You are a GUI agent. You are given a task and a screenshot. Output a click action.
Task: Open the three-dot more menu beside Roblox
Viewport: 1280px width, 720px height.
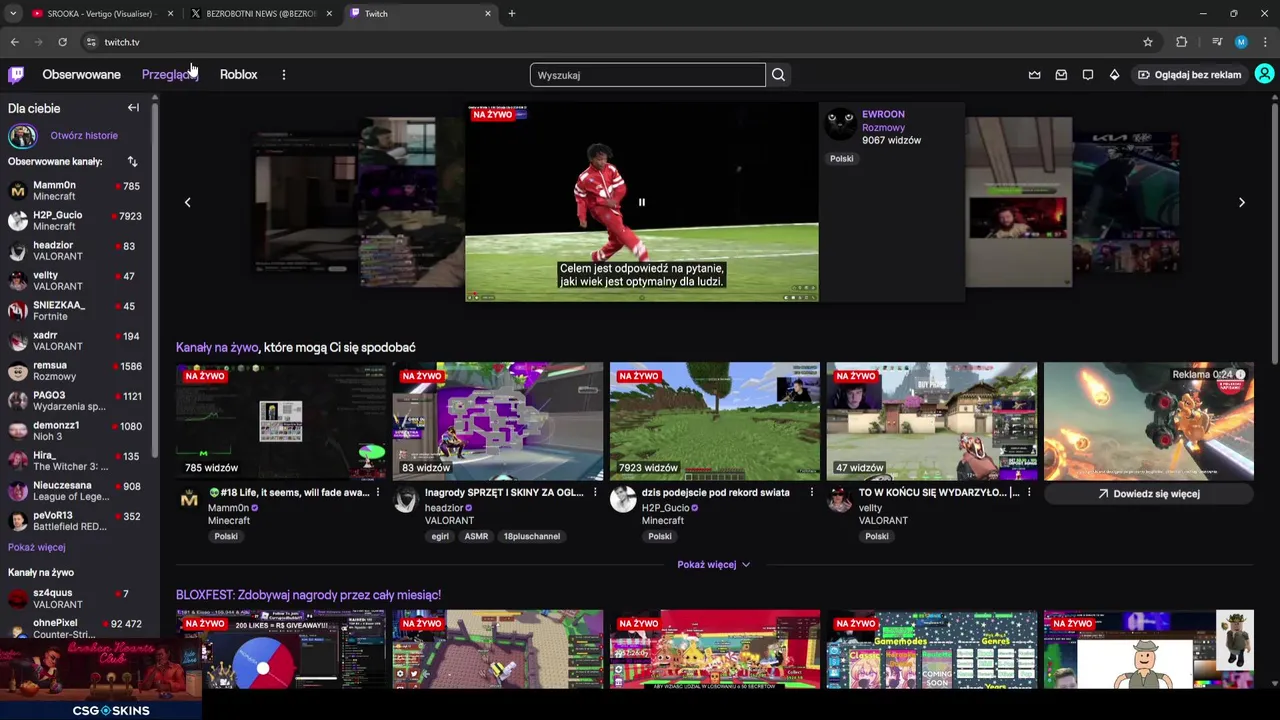[283, 74]
